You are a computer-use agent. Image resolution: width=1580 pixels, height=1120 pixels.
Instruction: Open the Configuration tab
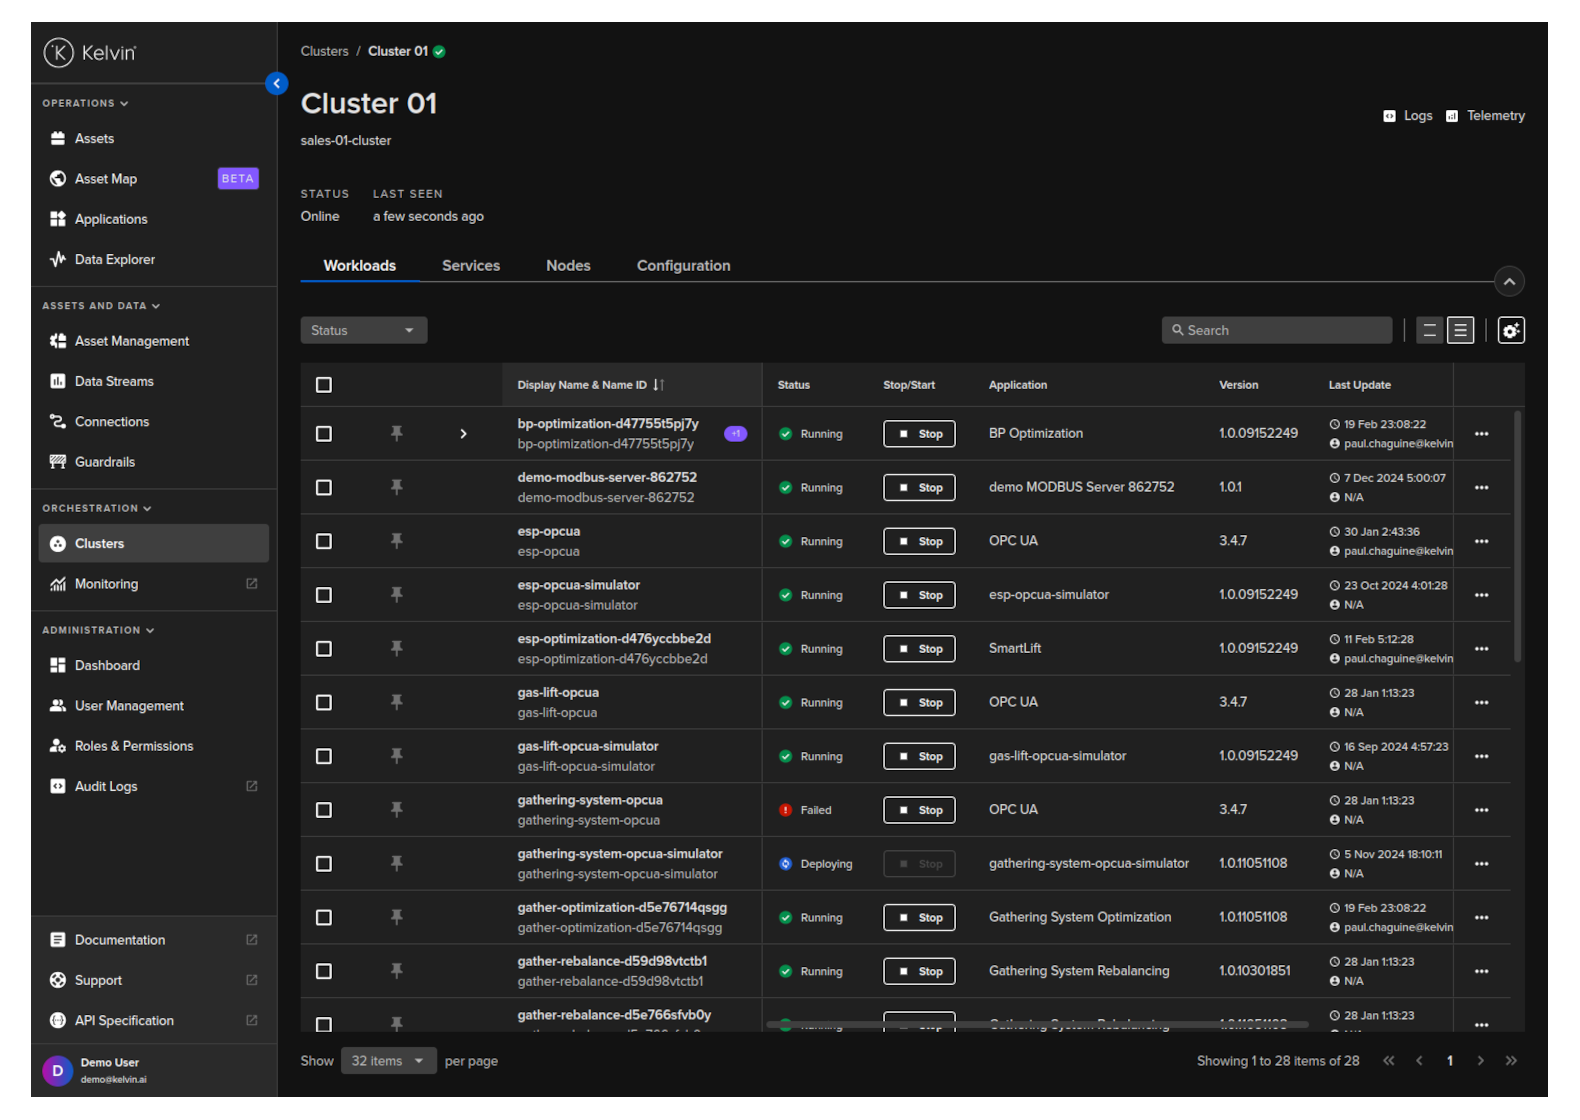pos(683,266)
